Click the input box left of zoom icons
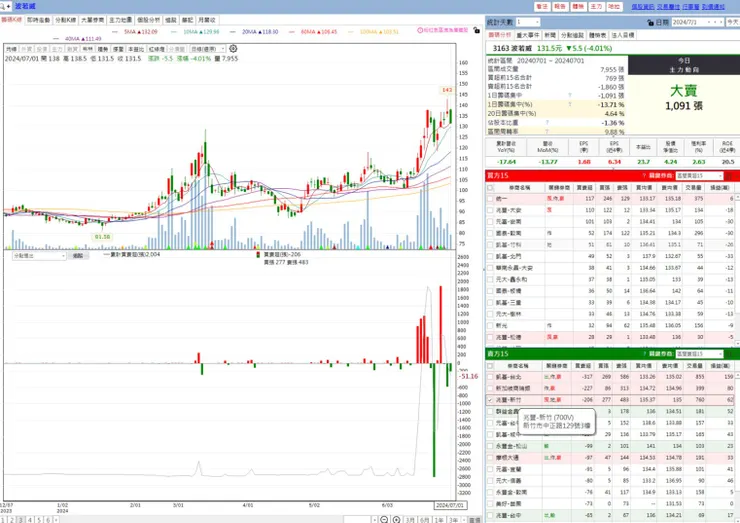This screenshot has height=523, width=740. point(357,520)
